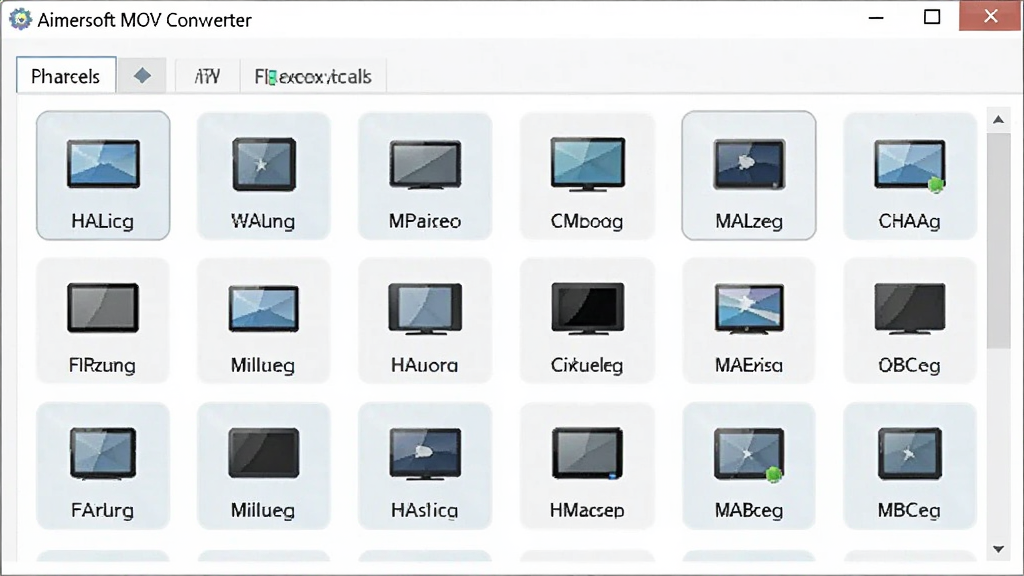Open the ATV tab
The height and width of the screenshot is (576, 1024).
click(208, 76)
